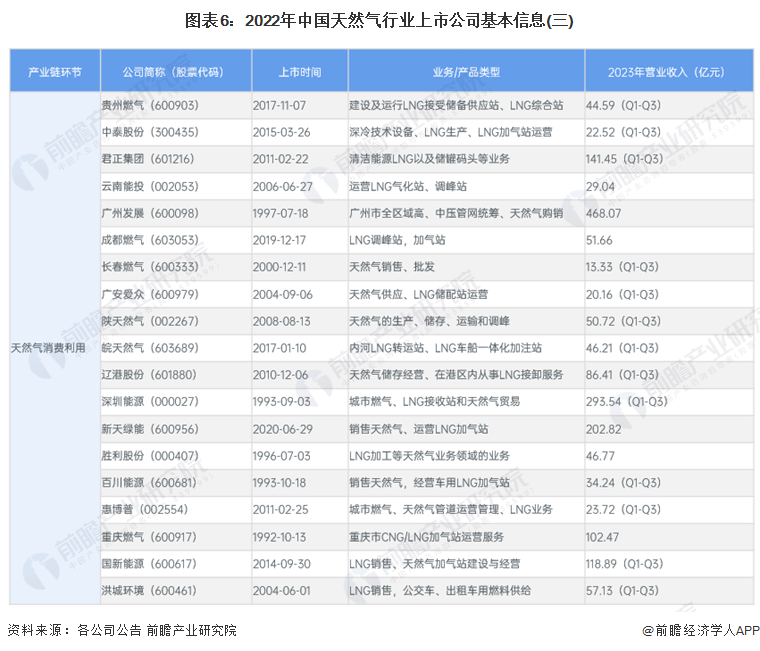
Task: Click business cell 内河LNG转运站
Action: pyautogui.click(x=445, y=348)
